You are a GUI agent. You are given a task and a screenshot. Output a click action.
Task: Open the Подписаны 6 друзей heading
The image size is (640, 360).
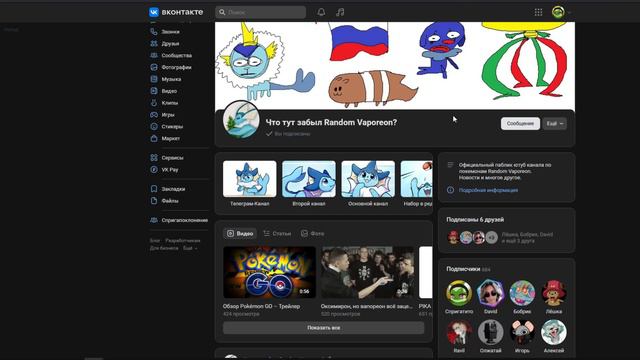475,220
